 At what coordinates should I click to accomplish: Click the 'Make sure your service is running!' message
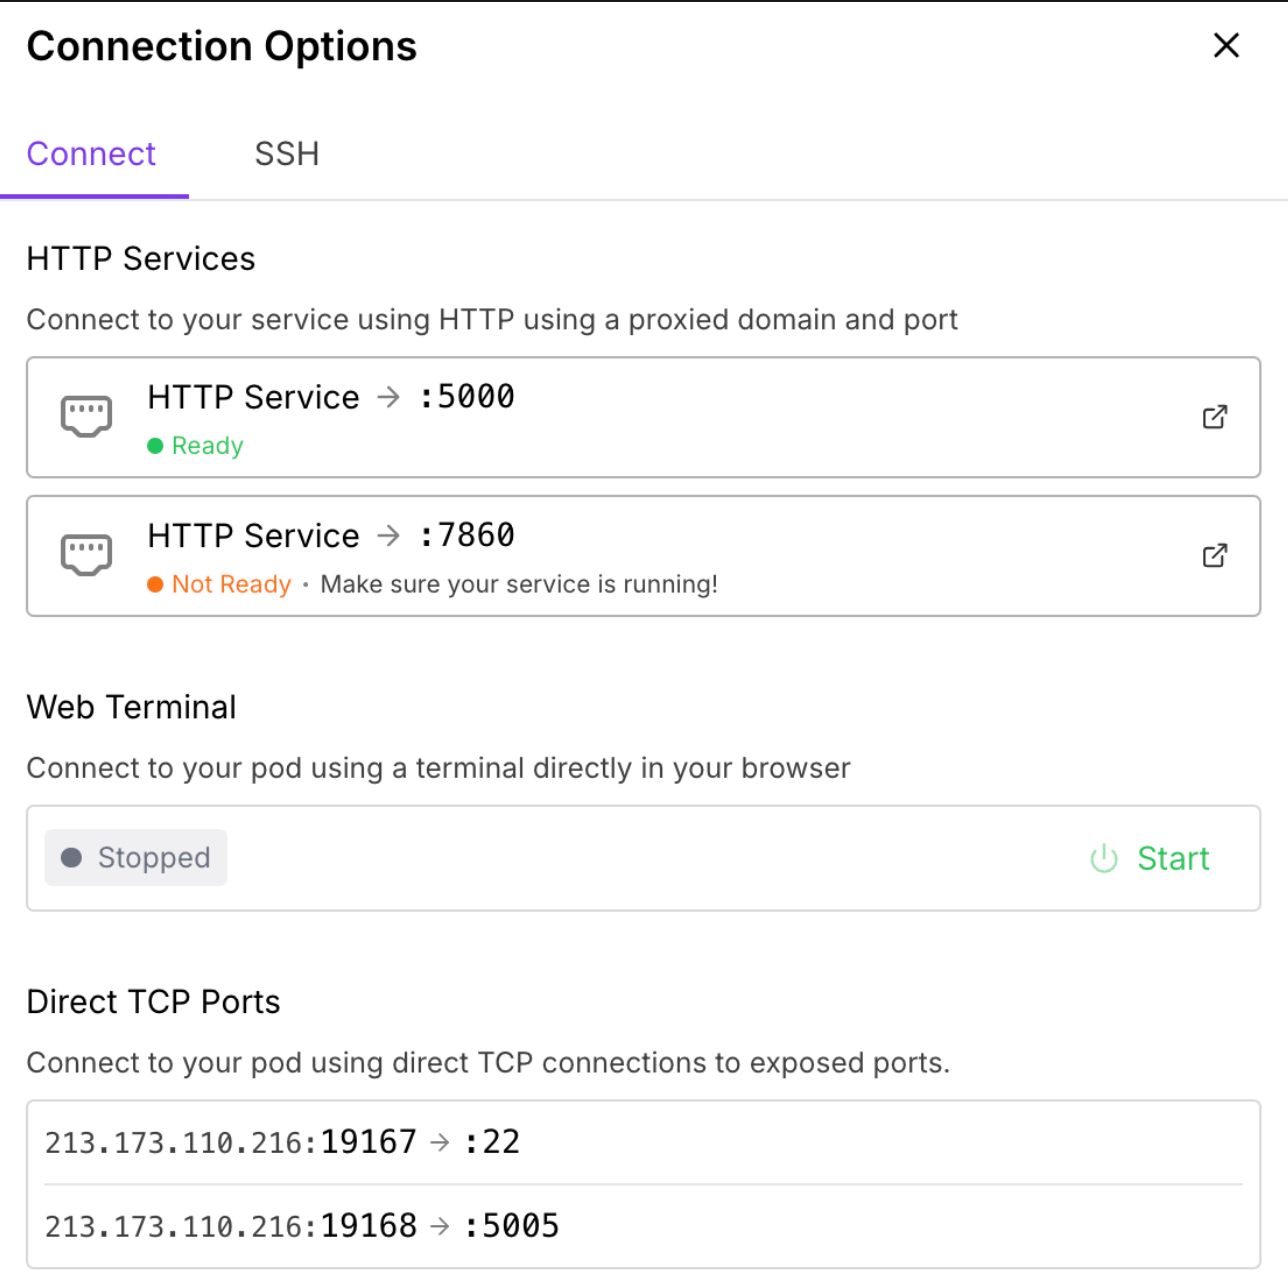tap(519, 584)
